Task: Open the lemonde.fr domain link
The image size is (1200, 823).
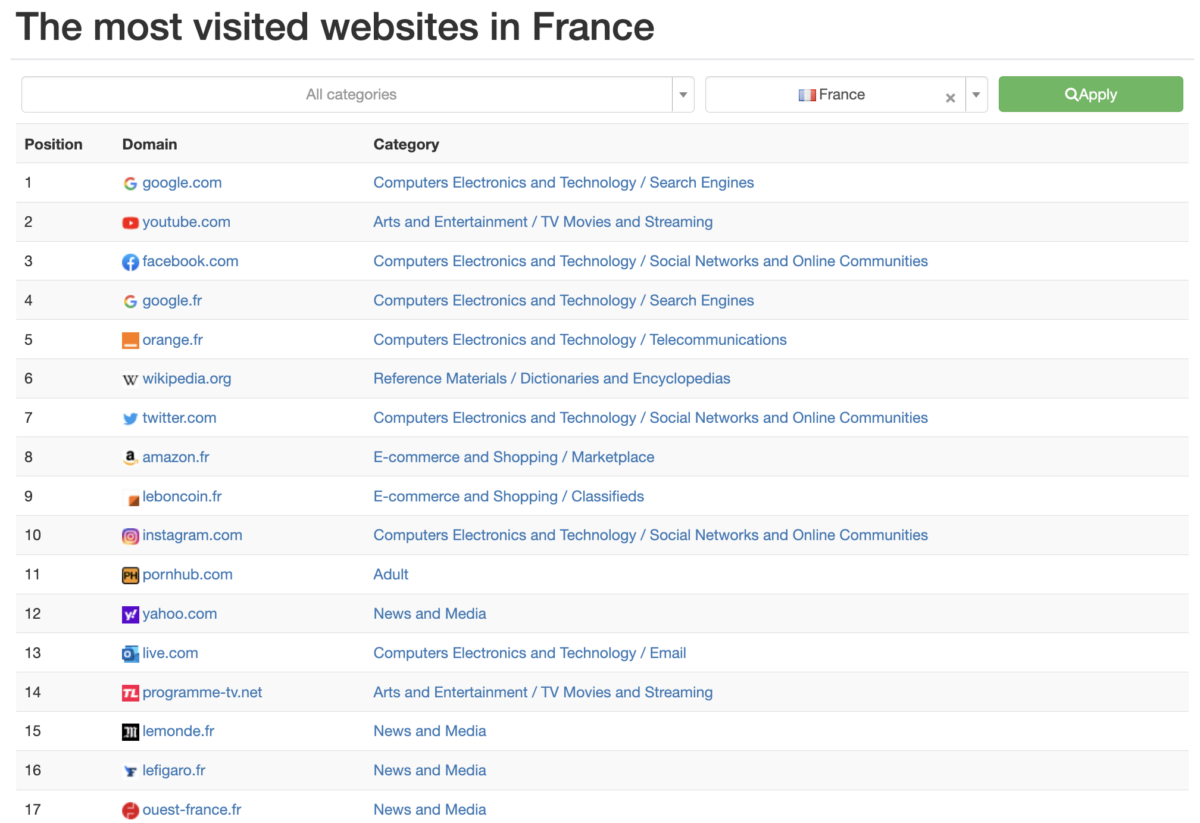Action: [178, 731]
